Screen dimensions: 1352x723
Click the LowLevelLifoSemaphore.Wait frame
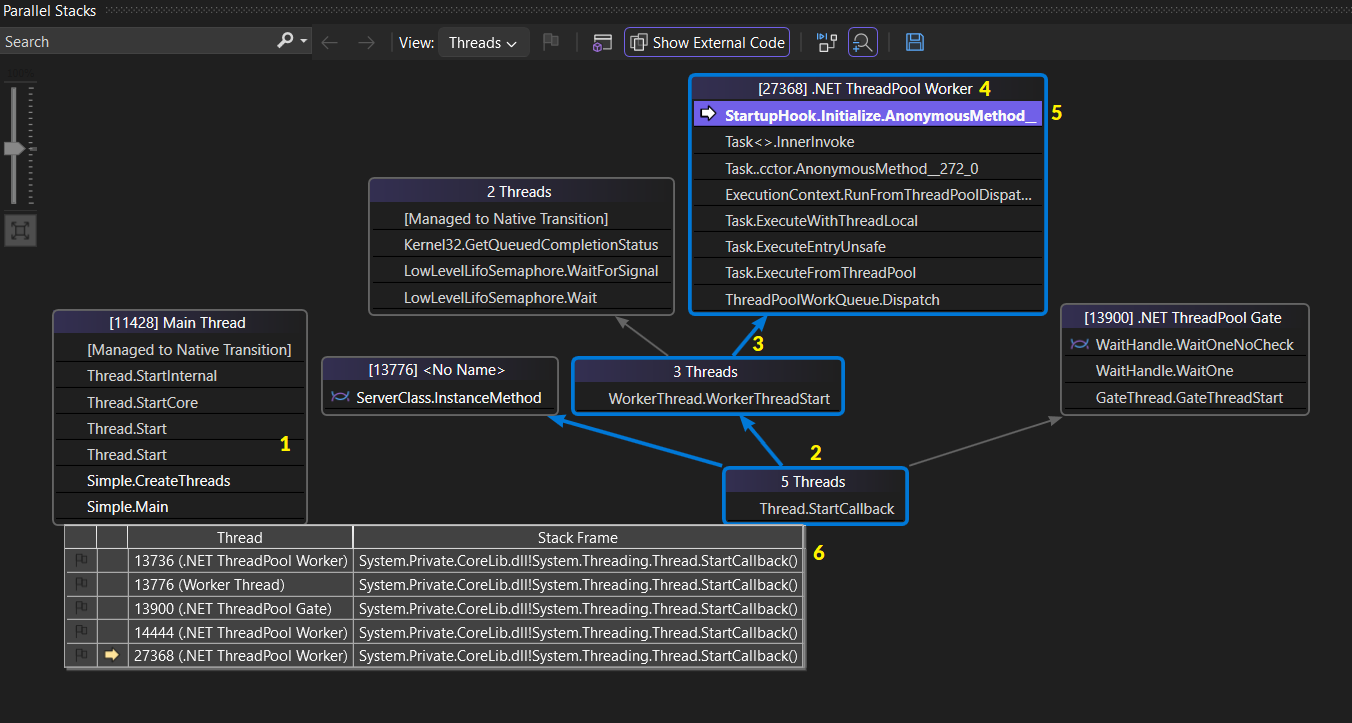(x=501, y=298)
